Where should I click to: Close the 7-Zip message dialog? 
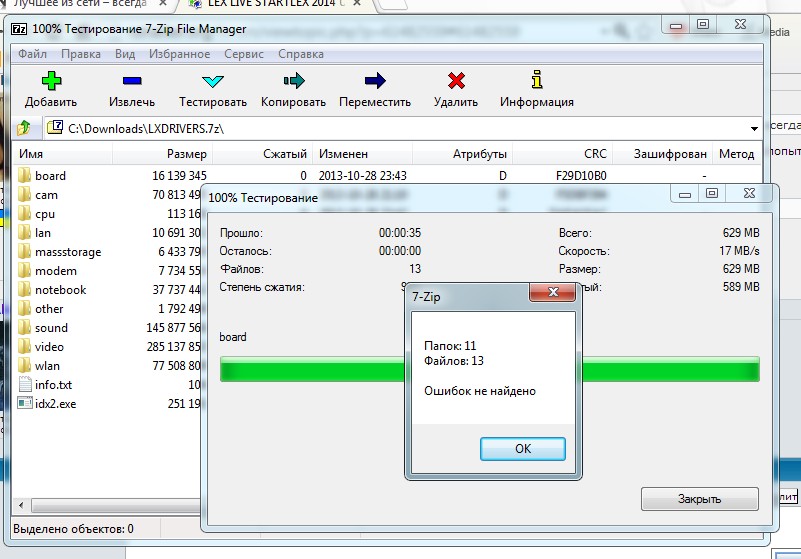pyautogui.click(x=553, y=292)
